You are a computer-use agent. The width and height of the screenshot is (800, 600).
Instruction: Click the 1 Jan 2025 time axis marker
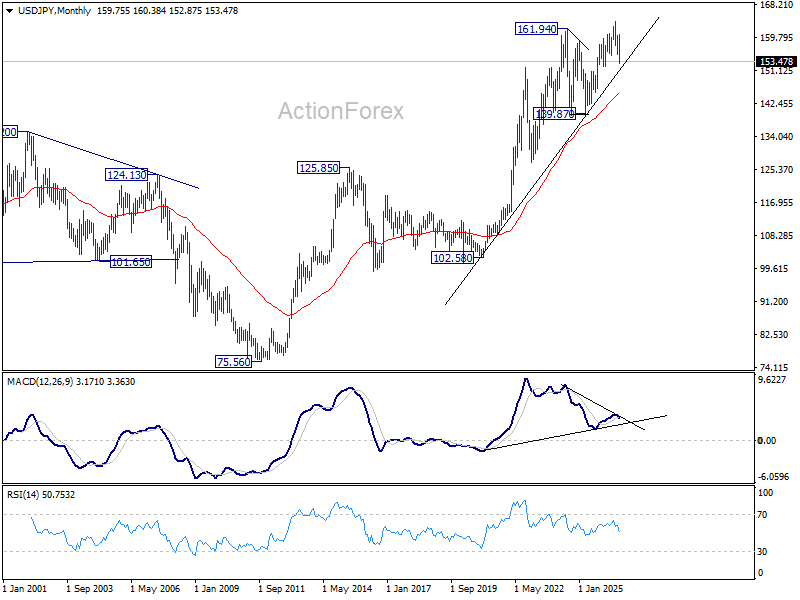[x=601, y=589]
